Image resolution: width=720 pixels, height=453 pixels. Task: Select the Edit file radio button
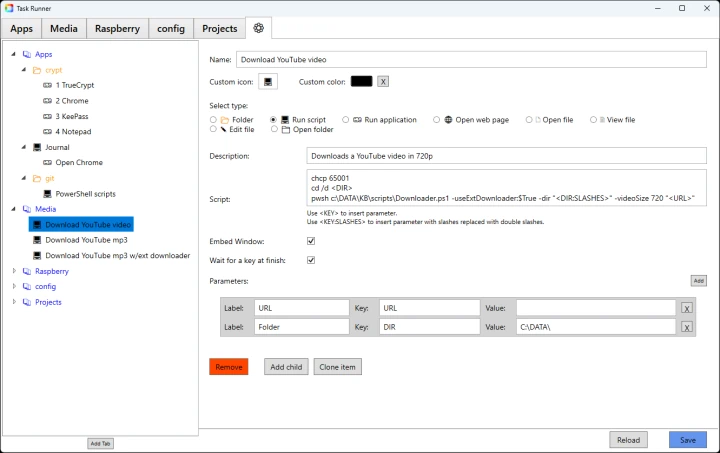pos(213,129)
